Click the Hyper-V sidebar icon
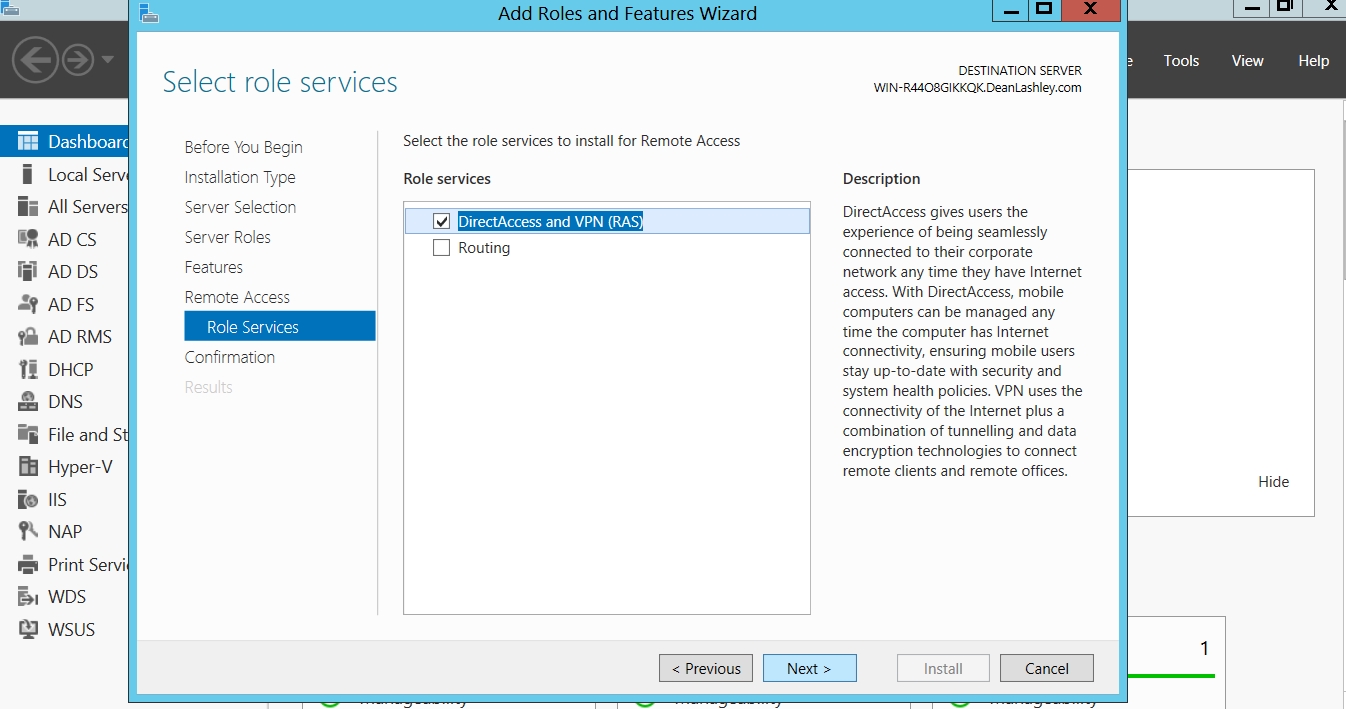The height and width of the screenshot is (709, 1346). click(28, 467)
